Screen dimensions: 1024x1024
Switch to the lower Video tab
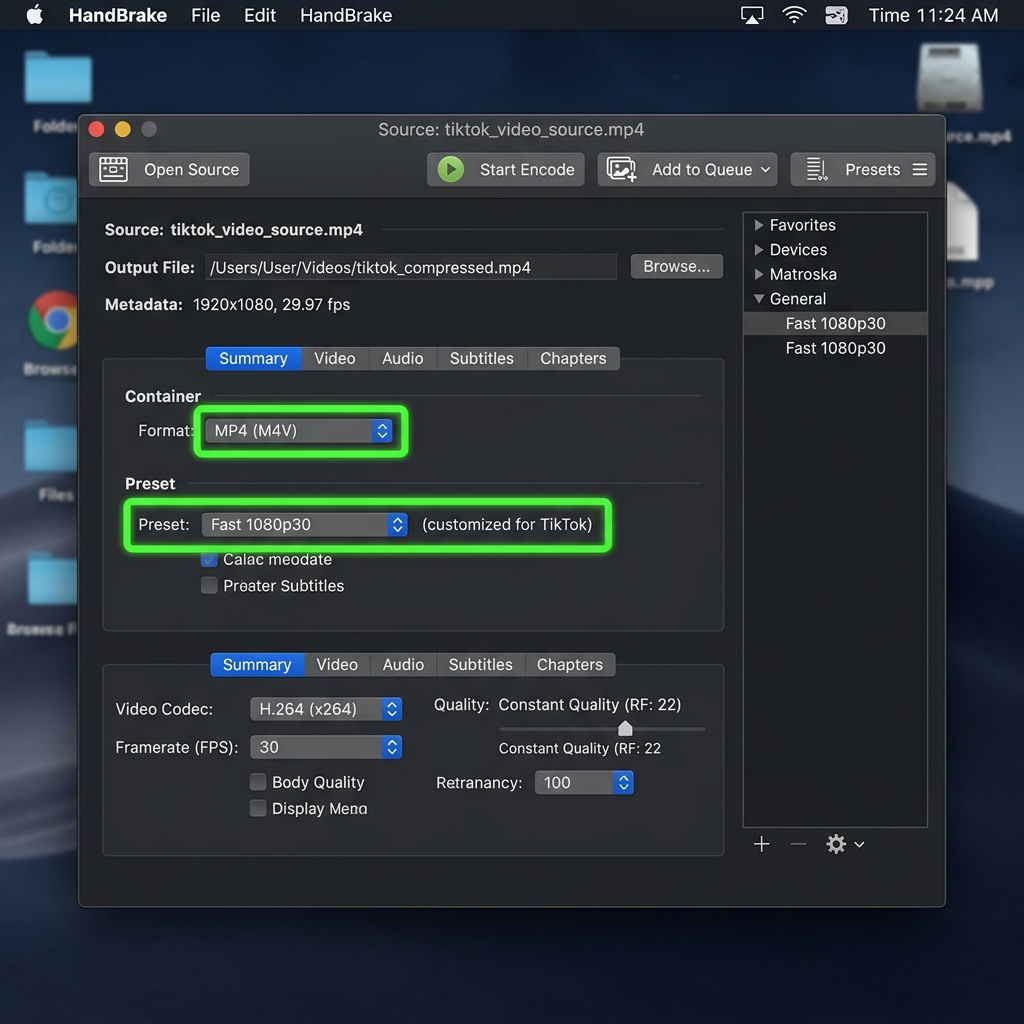(337, 665)
